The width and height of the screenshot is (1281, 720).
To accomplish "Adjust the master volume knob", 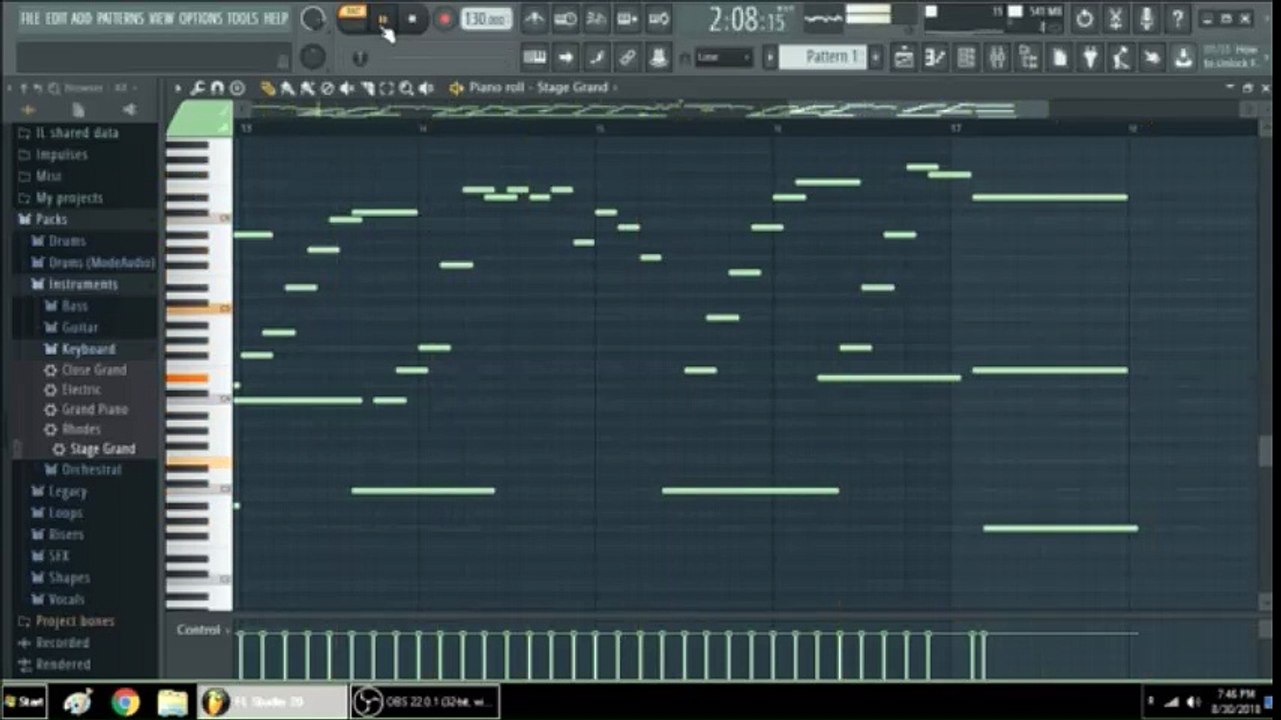I will click(x=313, y=19).
